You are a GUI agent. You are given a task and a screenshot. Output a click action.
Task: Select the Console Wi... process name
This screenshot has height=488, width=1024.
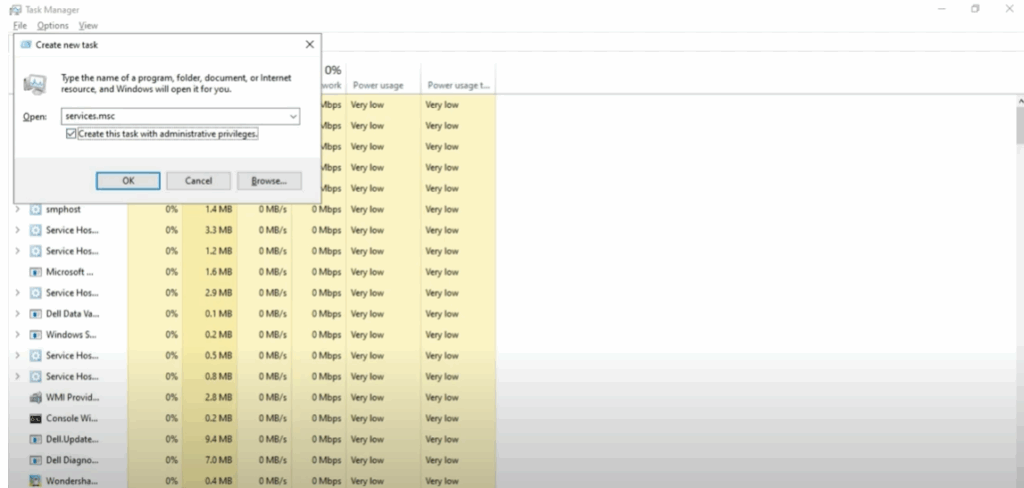tap(72, 419)
